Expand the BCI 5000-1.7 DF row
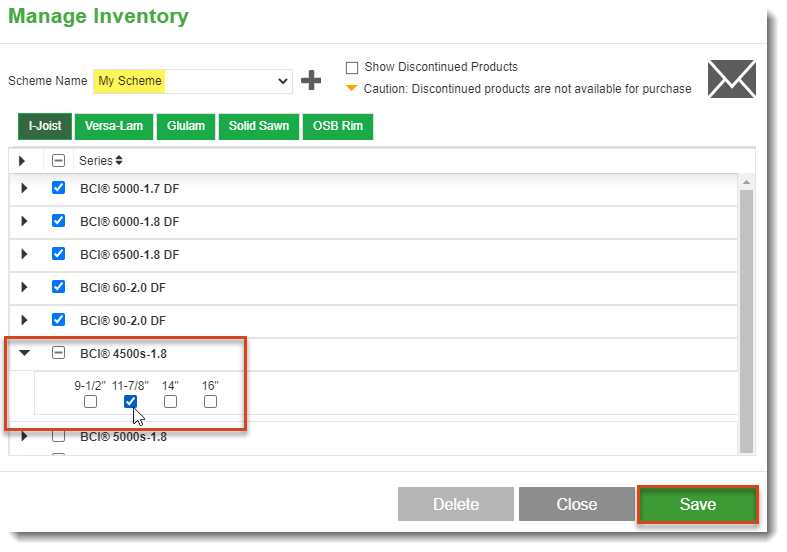This screenshot has height=552, width=787. coord(24,188)
